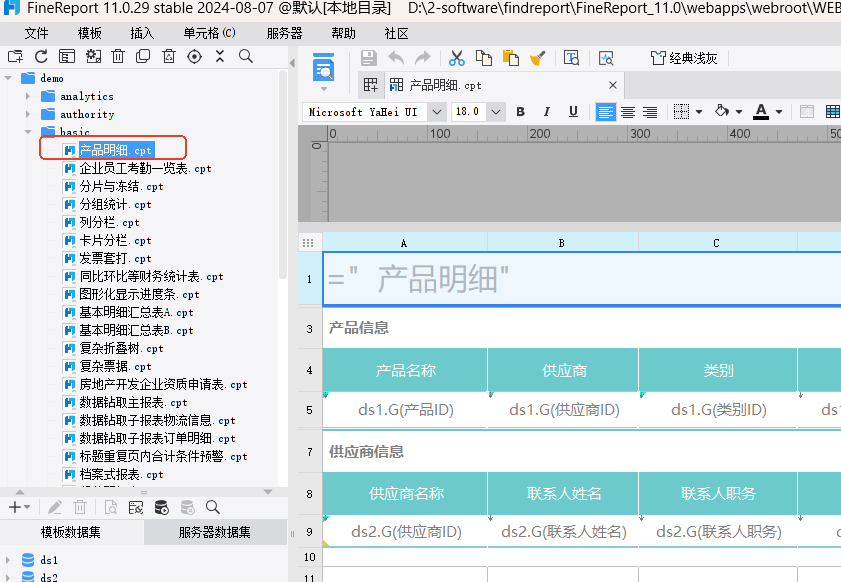Open the dataset connection editor icon
This screenshot has width=841, height=582.
pos(136,507)
